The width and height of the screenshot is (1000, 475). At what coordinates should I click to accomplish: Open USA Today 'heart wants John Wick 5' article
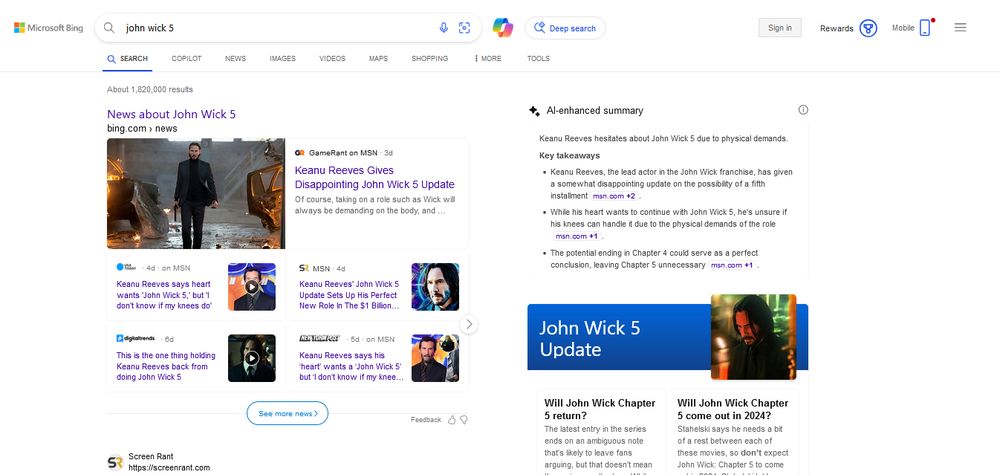165,295
